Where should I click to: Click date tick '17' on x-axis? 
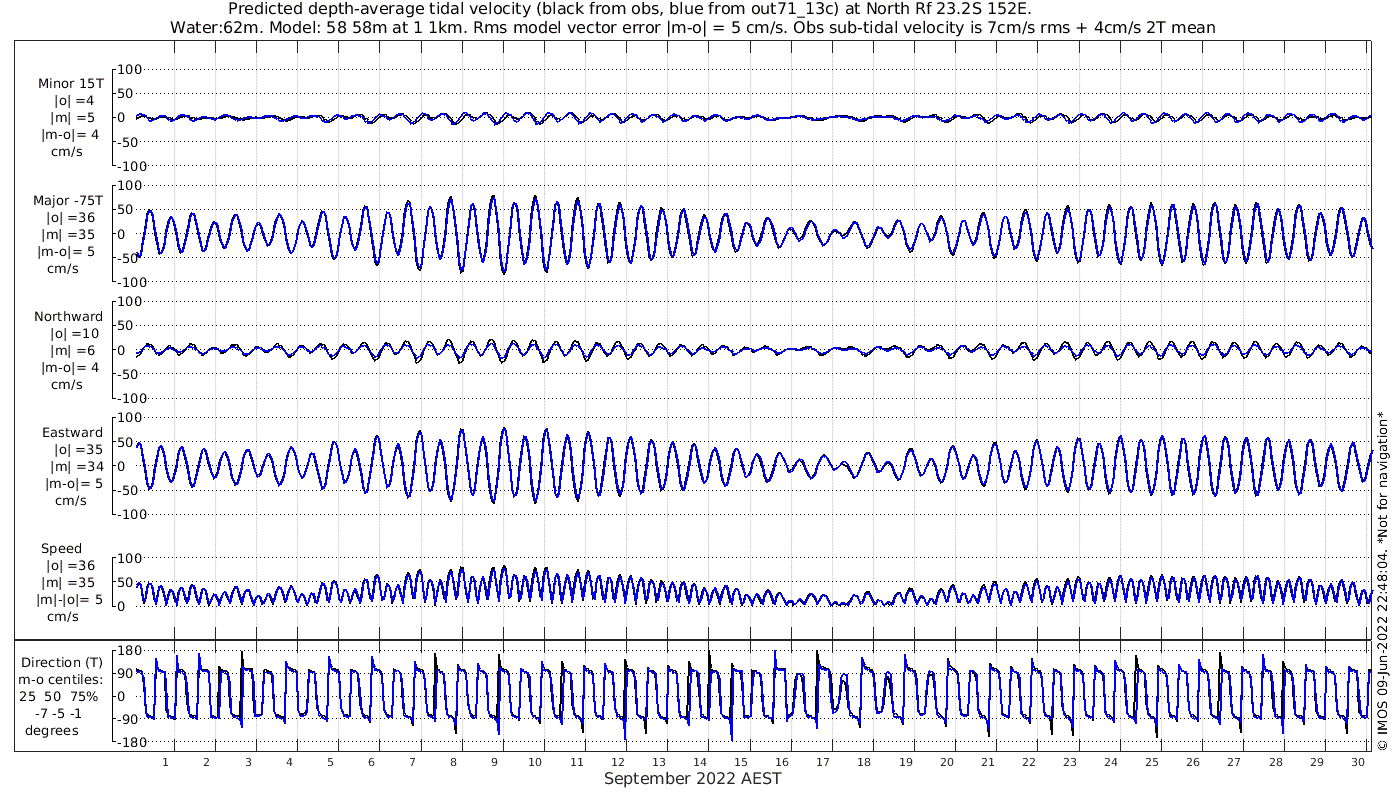823,762
